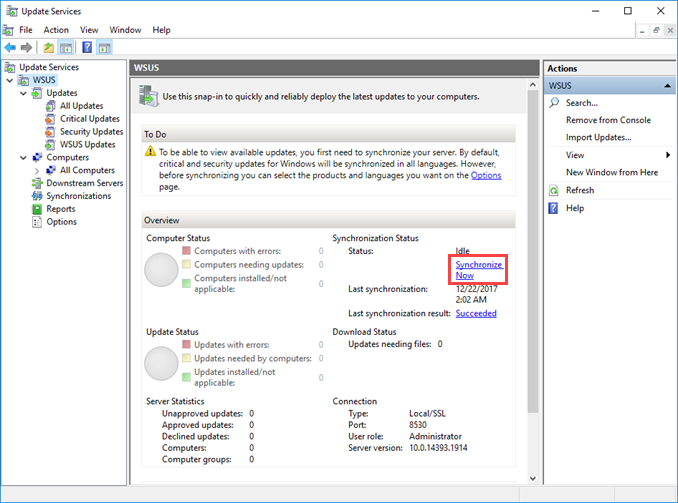This screenshot has height=503, width=678.
Task: Click the Options node icon
Action: coord(37,222)
